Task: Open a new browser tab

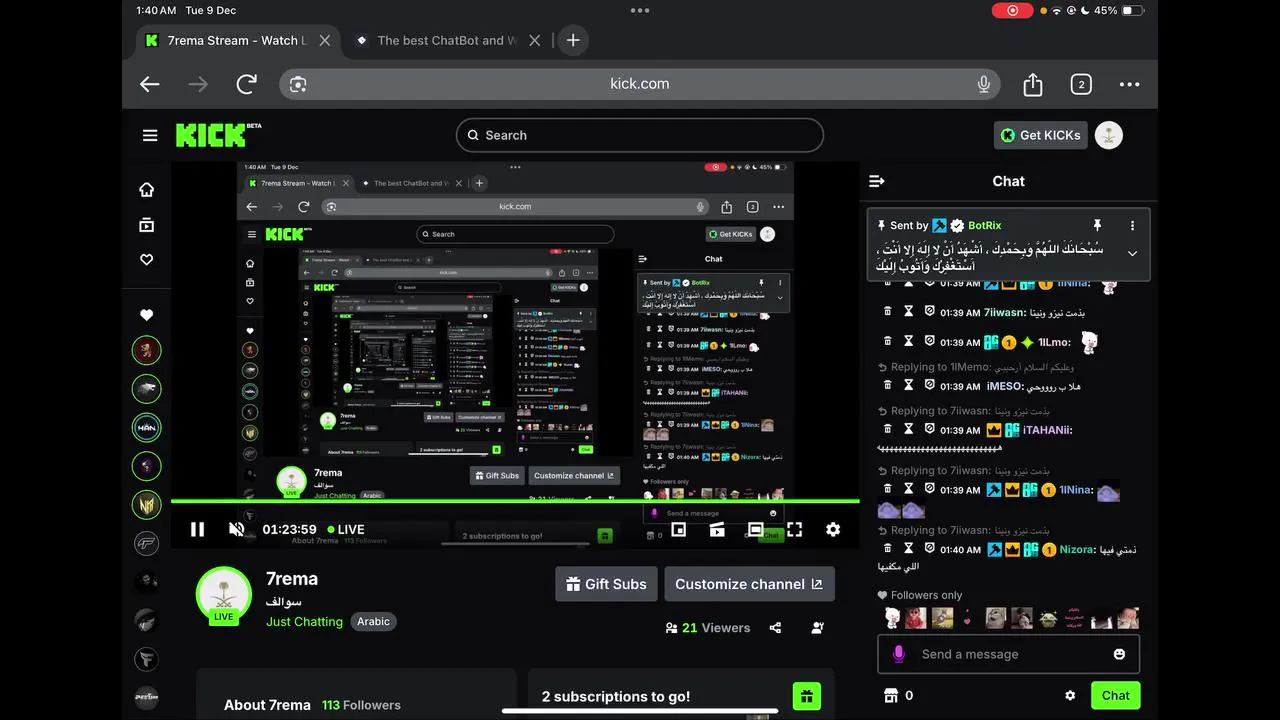Action: 573,40
